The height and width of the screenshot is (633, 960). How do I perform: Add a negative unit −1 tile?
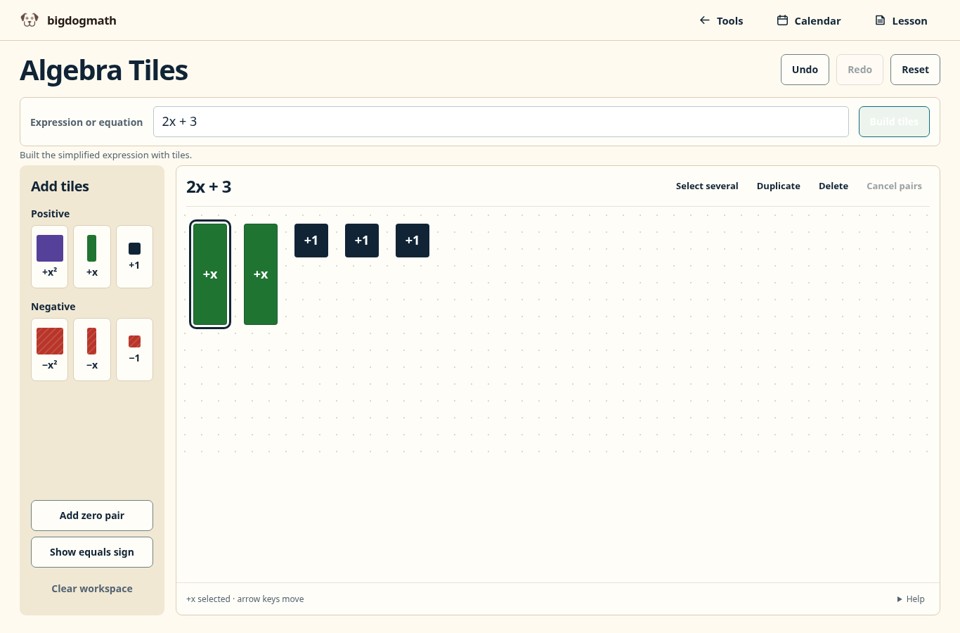coord(135,350)
